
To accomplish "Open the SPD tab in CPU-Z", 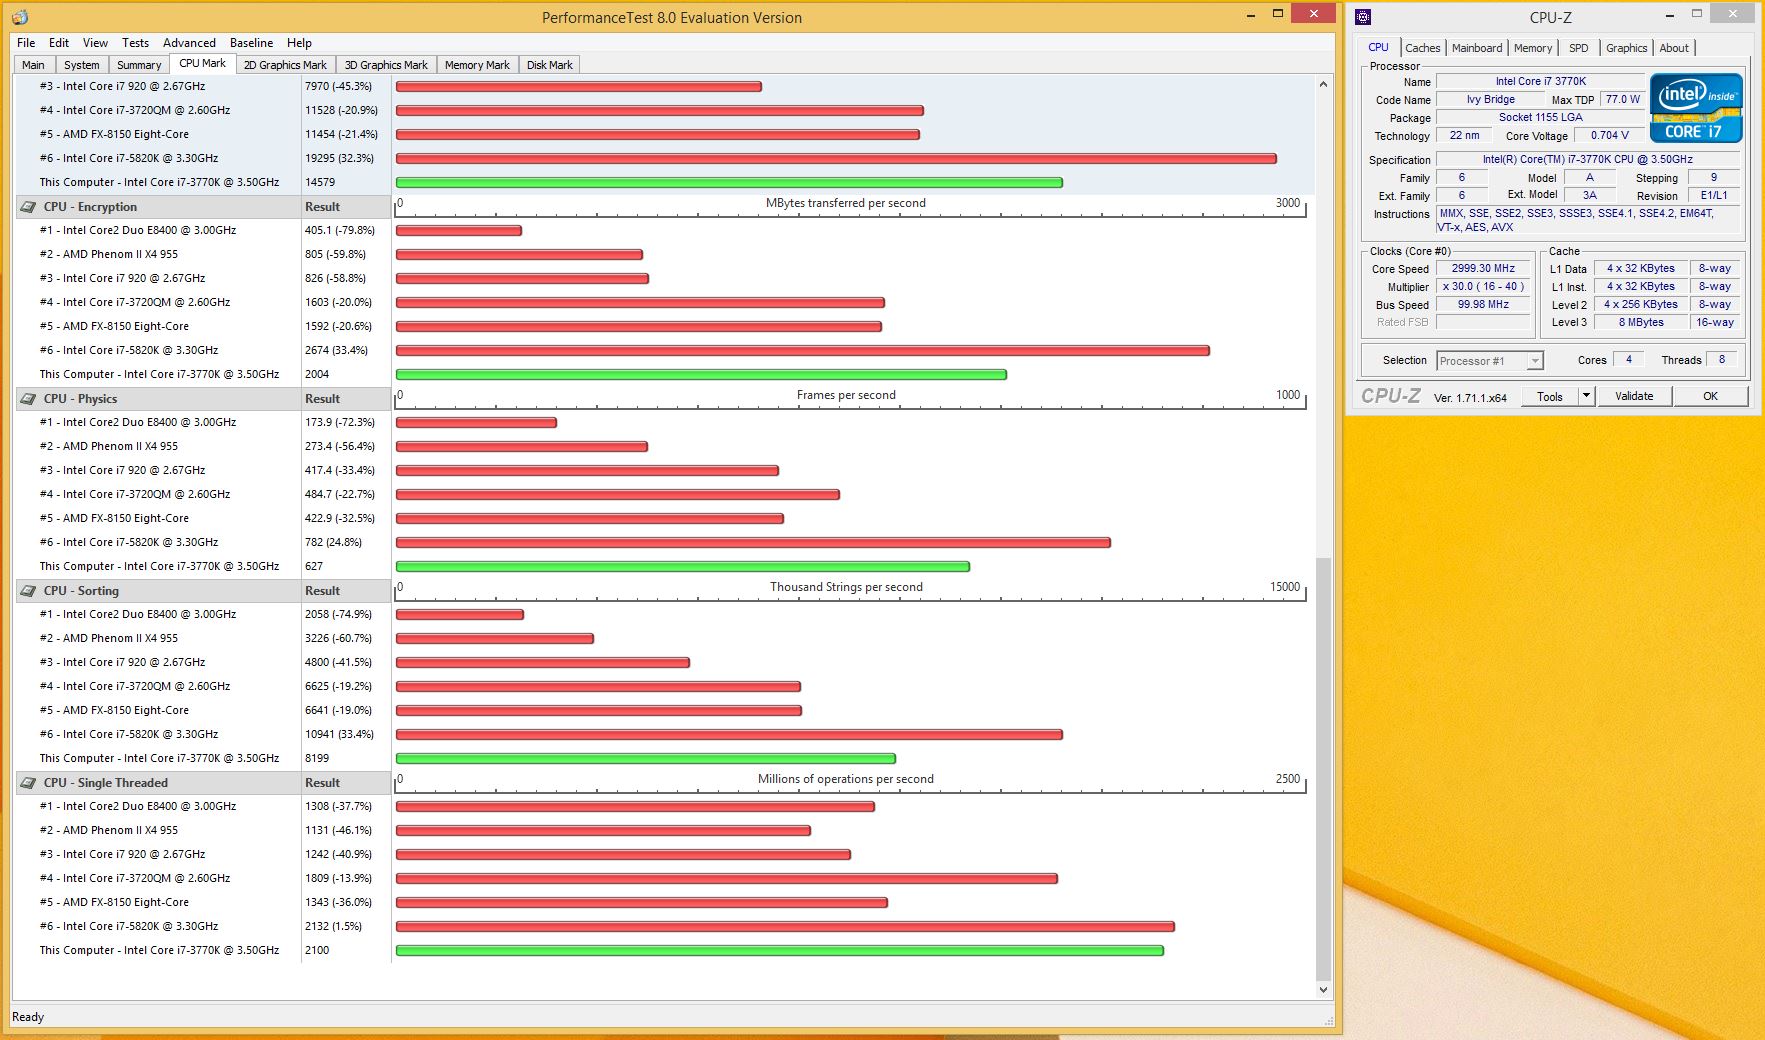I will [x=1578, y=48].
